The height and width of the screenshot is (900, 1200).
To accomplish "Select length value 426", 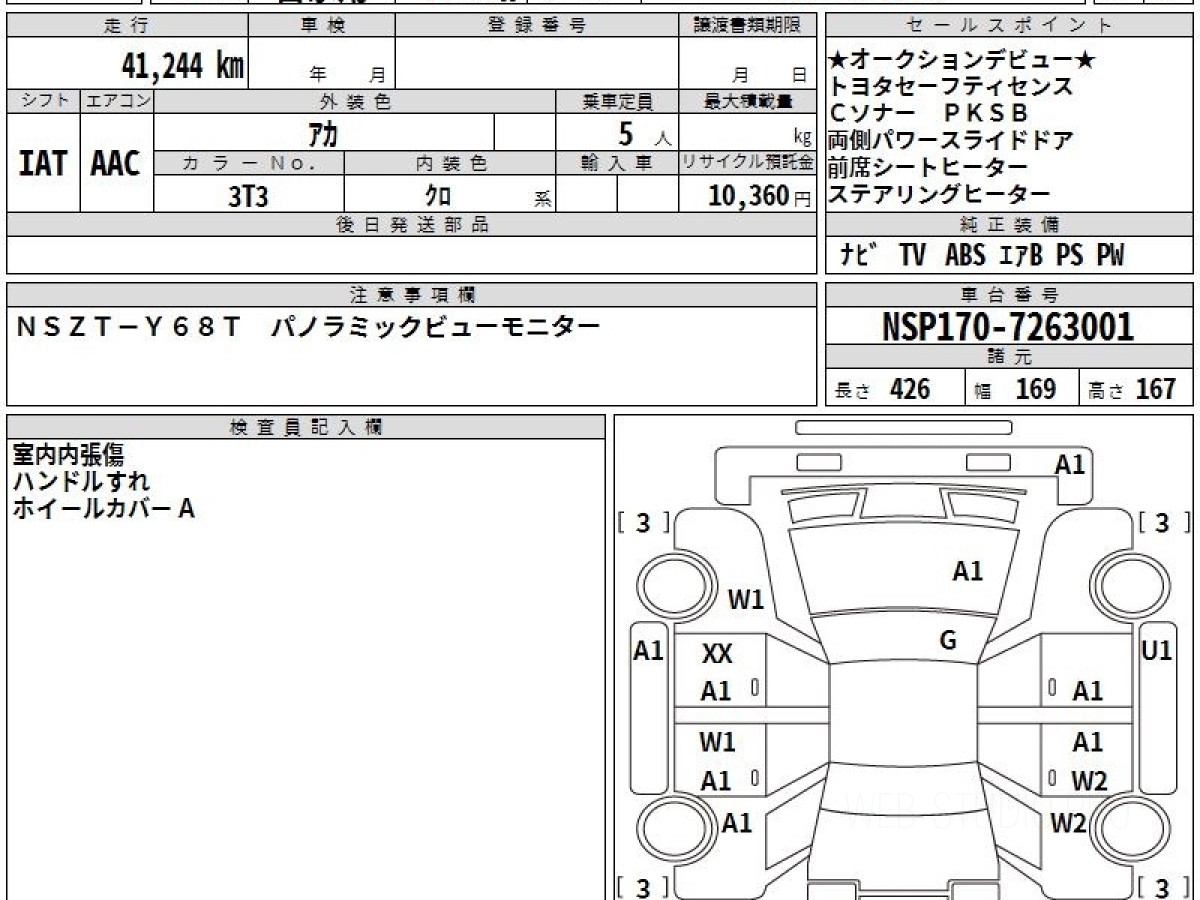I will tap(910, 389).
